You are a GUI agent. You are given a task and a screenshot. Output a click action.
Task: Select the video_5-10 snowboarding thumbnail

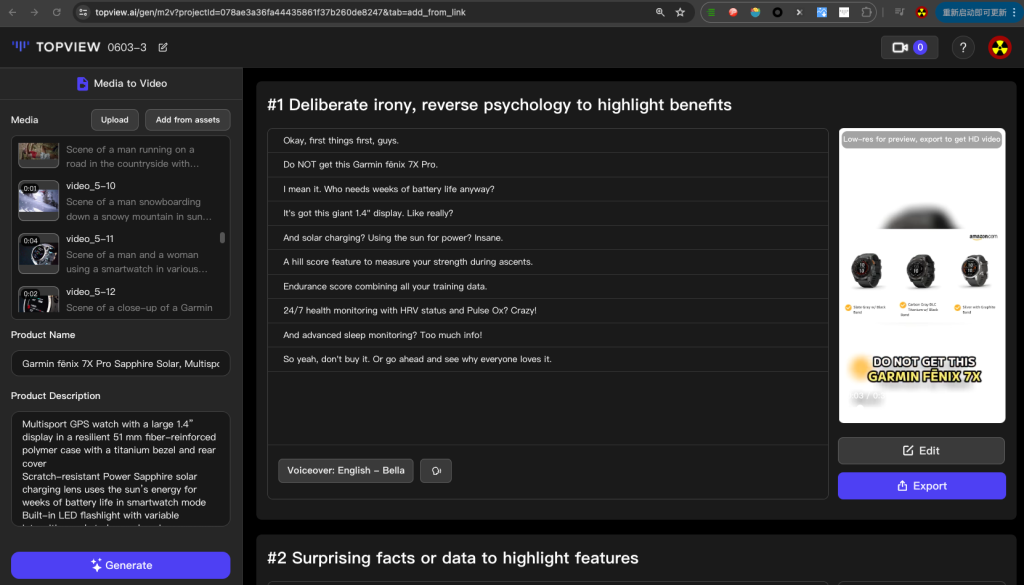[x=38, y=201]
